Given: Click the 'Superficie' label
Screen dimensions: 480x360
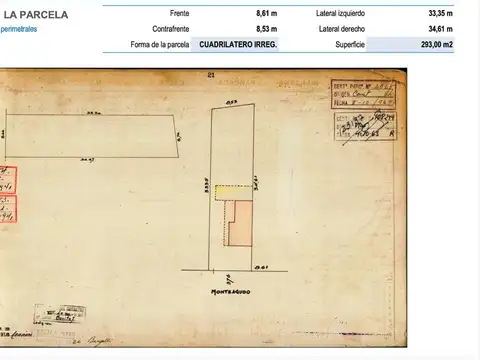Looking at the screenshot, I should pyautogui.click(x=350, y=44).
